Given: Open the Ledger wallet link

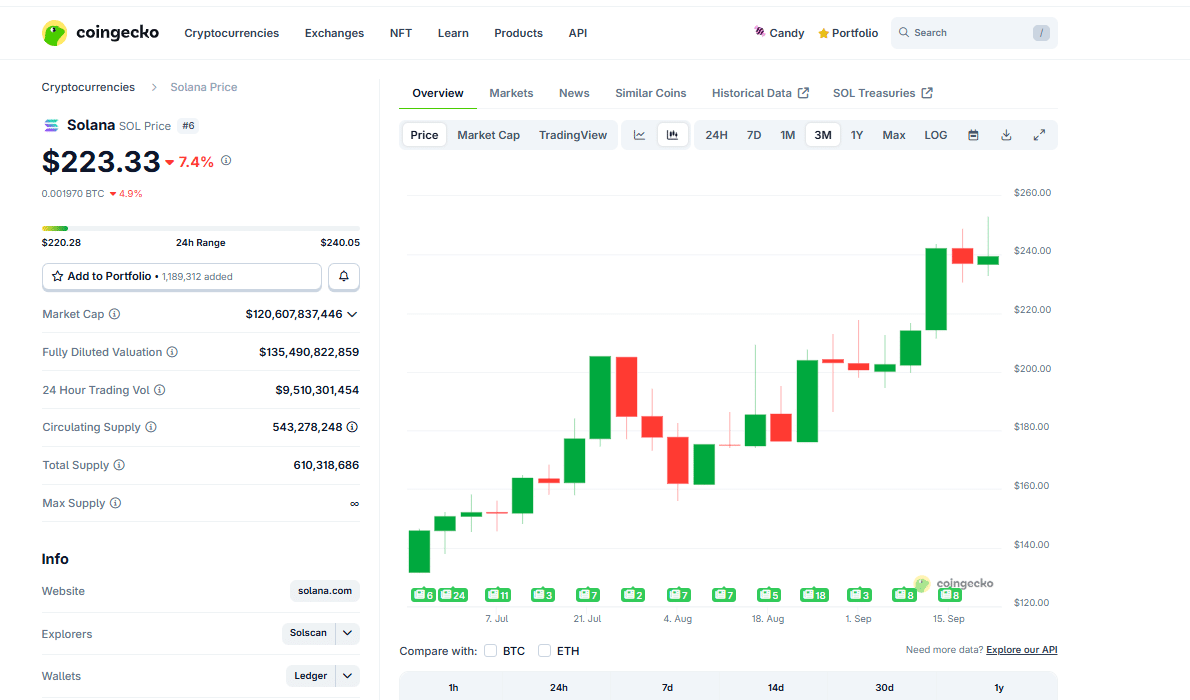Looking at the screenshot, I should (310, 676).
